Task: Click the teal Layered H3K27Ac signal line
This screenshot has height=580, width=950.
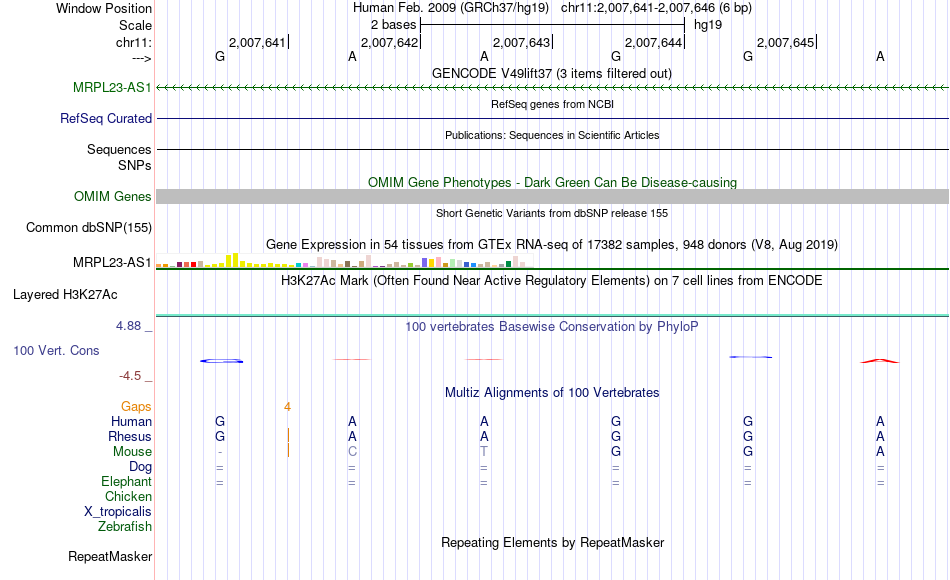Action: (x=552, y=315)
